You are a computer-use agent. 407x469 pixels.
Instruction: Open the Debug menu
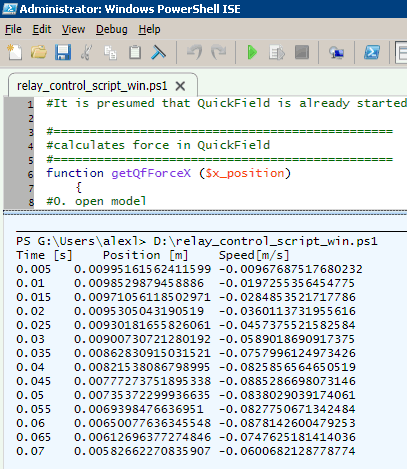(x=112, y=29)
